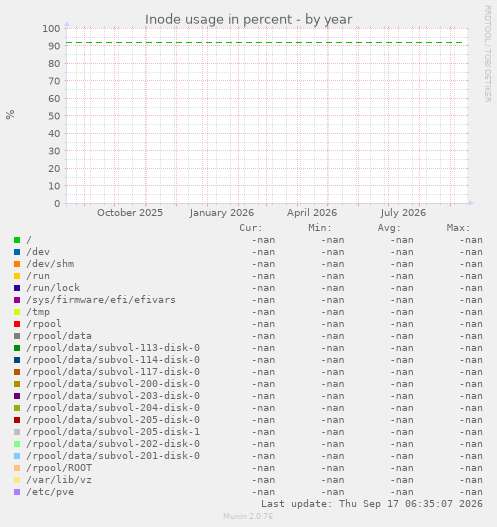This screenshot has height=527, width=497.
Task: Click the 'Munin 2.0.76' version text
Action: click(248, 516)
